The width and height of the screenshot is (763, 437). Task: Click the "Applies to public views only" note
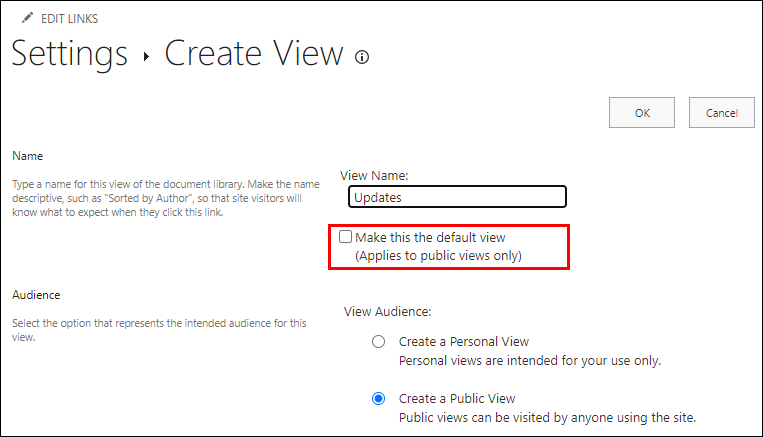(x=438, y=255)
